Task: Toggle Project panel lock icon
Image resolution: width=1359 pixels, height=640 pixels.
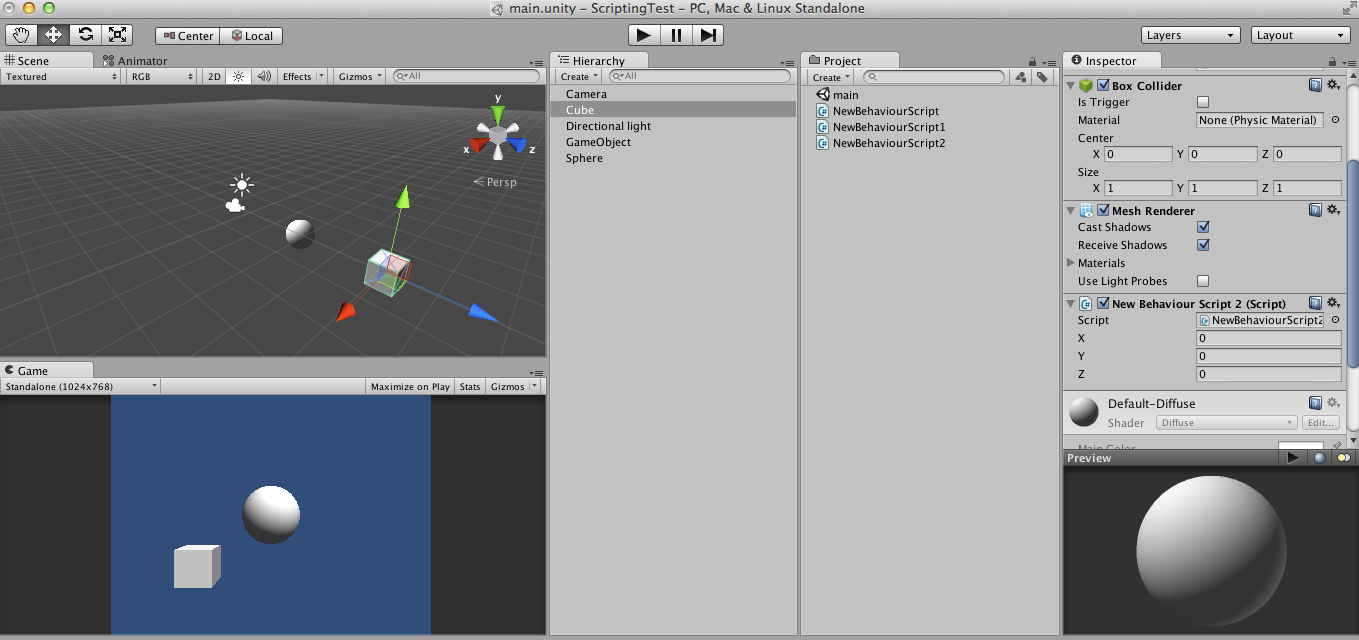Action: (1032, 62)
